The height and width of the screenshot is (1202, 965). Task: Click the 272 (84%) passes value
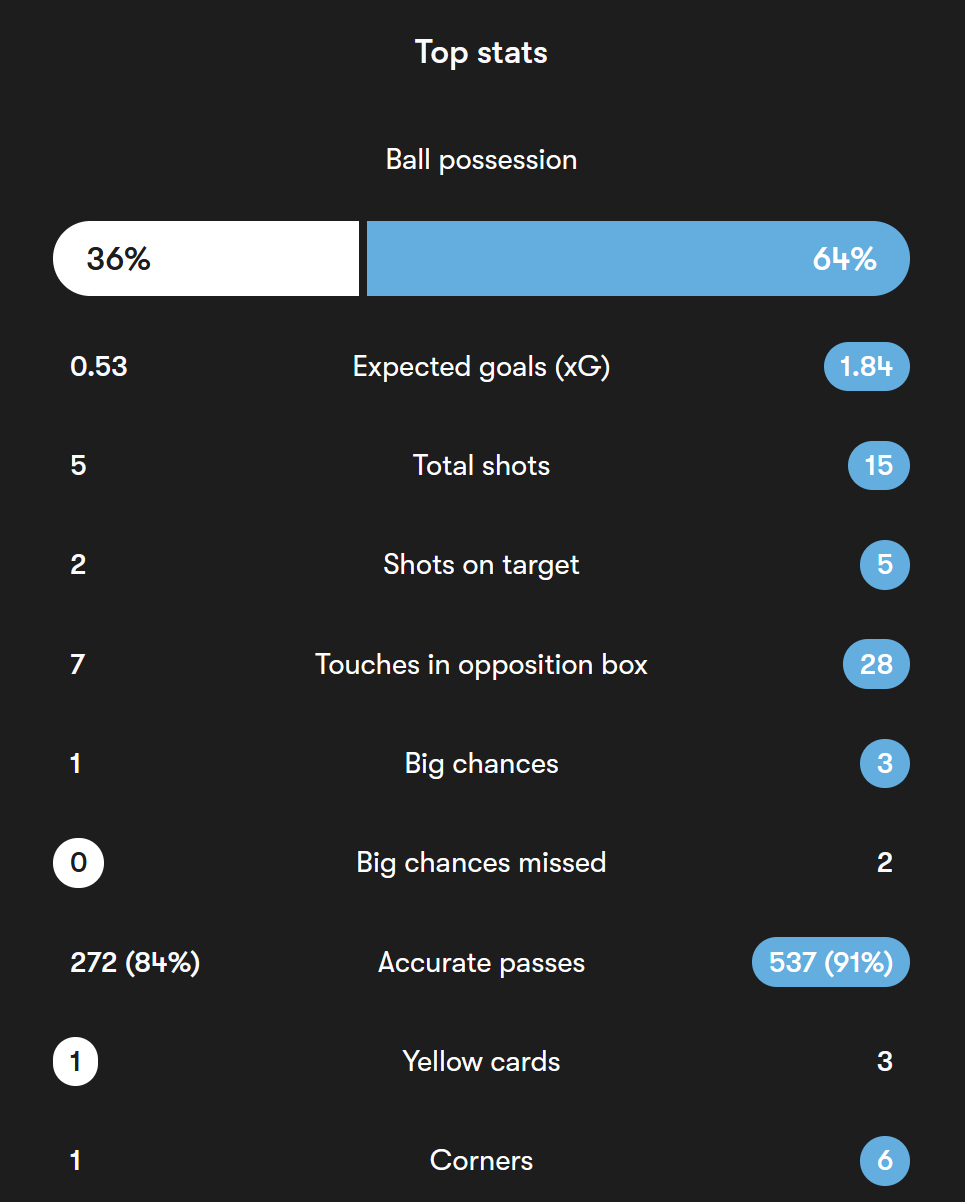point(135,963)
